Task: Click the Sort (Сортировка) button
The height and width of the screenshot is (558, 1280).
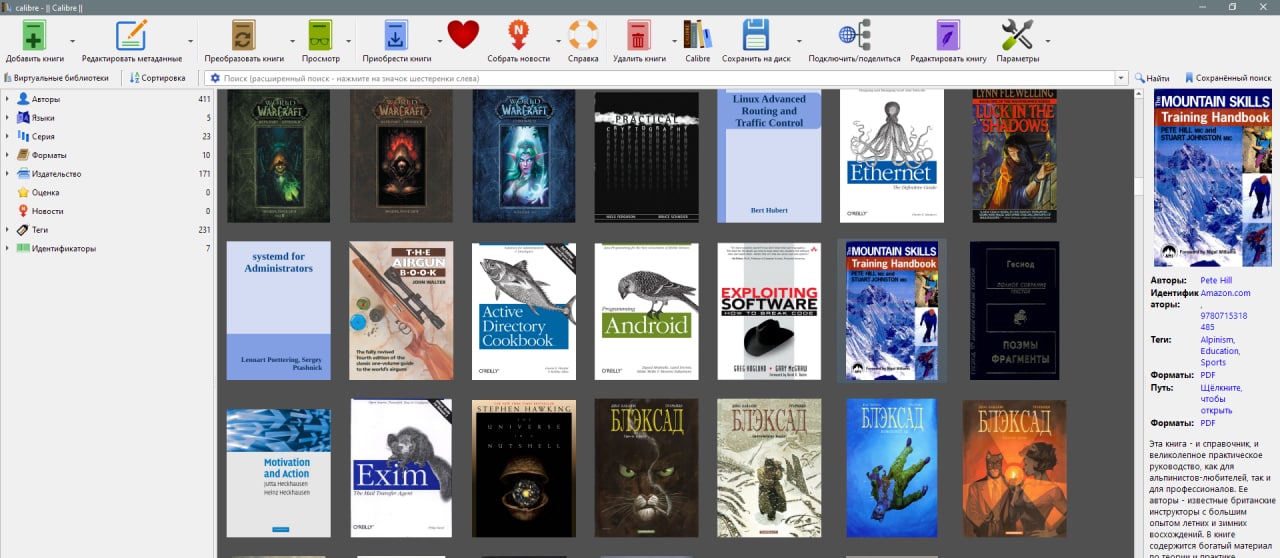Action: [157, 78]
